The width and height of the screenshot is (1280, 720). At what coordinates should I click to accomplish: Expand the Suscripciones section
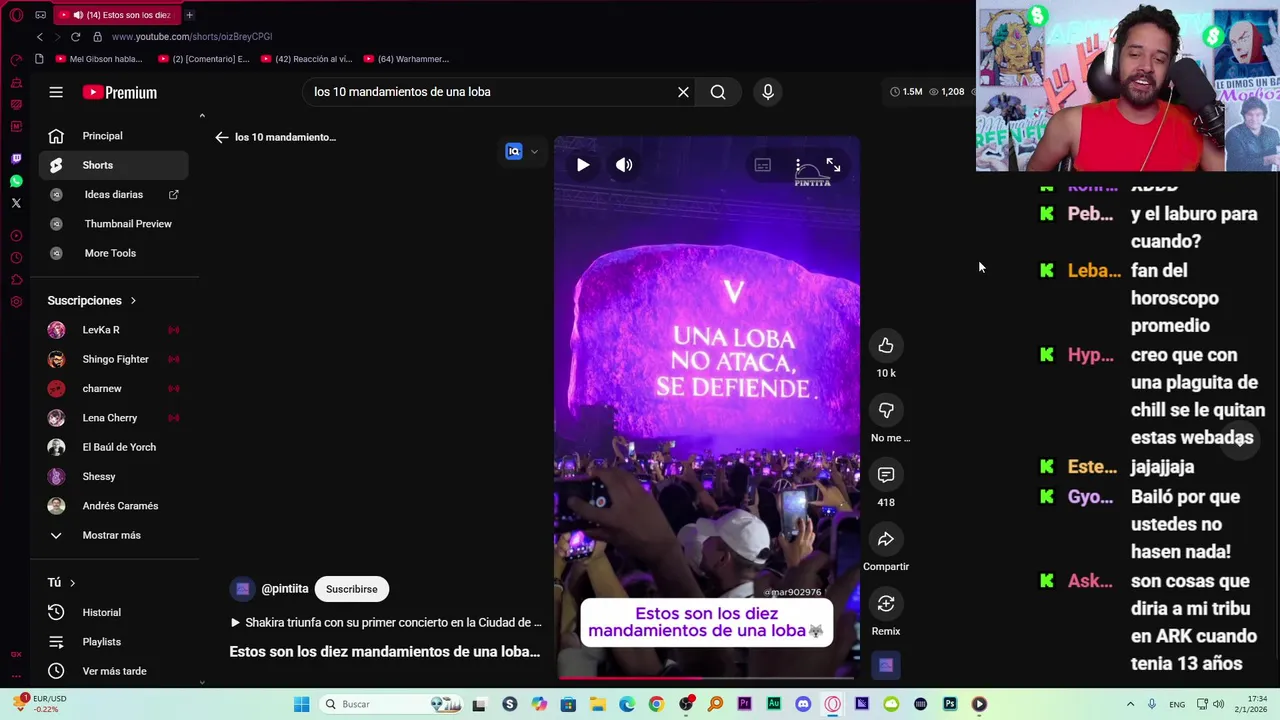click(x=92, y=300)
